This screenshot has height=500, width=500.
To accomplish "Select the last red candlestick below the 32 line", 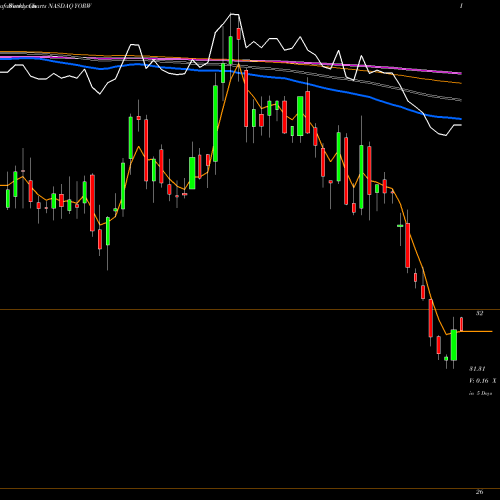I will [462, 324].
